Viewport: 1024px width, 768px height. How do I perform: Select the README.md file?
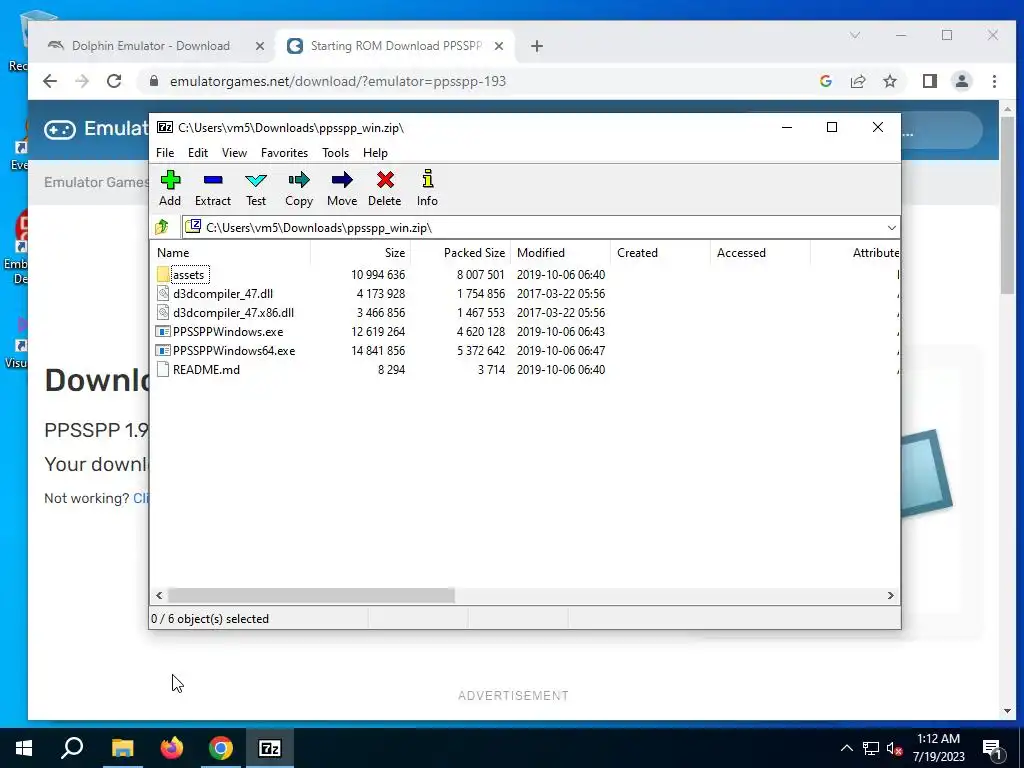pos(205,370)
